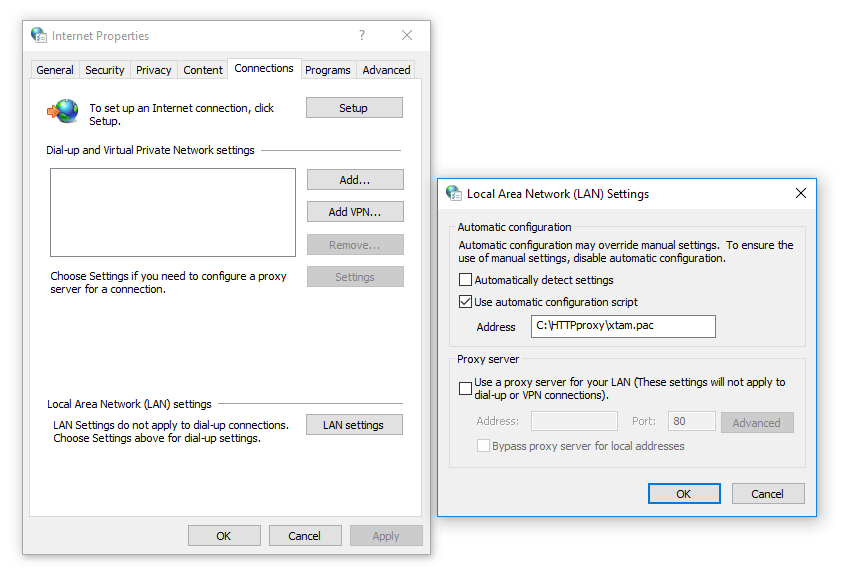
Task: Close the Local Area Network Settings dialog
Action: pos(800,193)
